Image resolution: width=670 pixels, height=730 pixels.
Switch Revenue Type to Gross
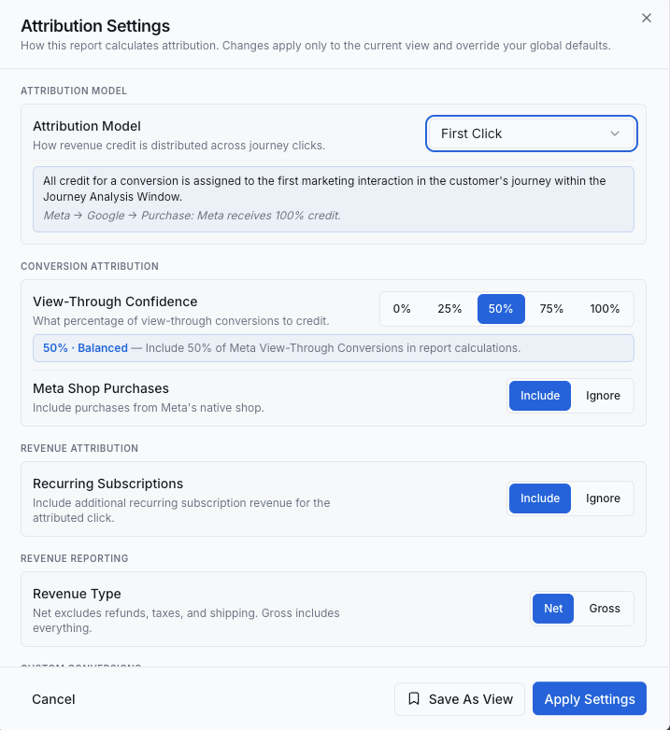[604, 608]
